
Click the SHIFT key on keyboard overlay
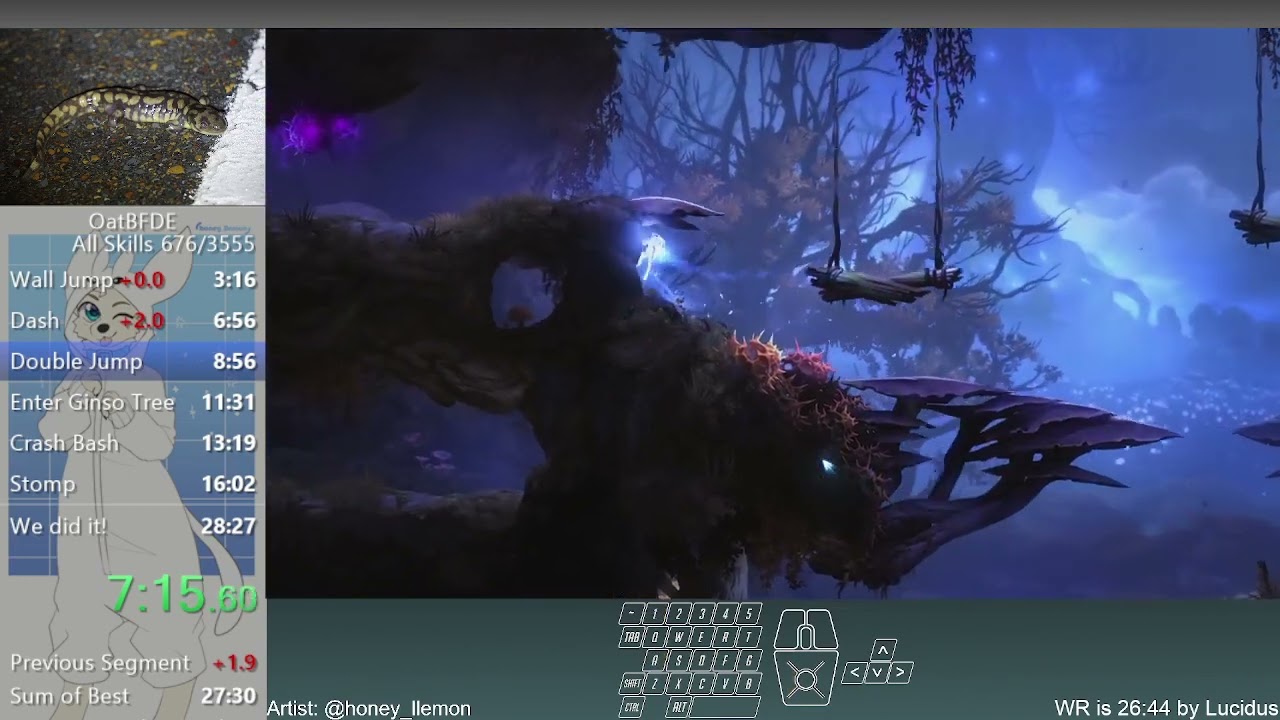pos(631,684)
